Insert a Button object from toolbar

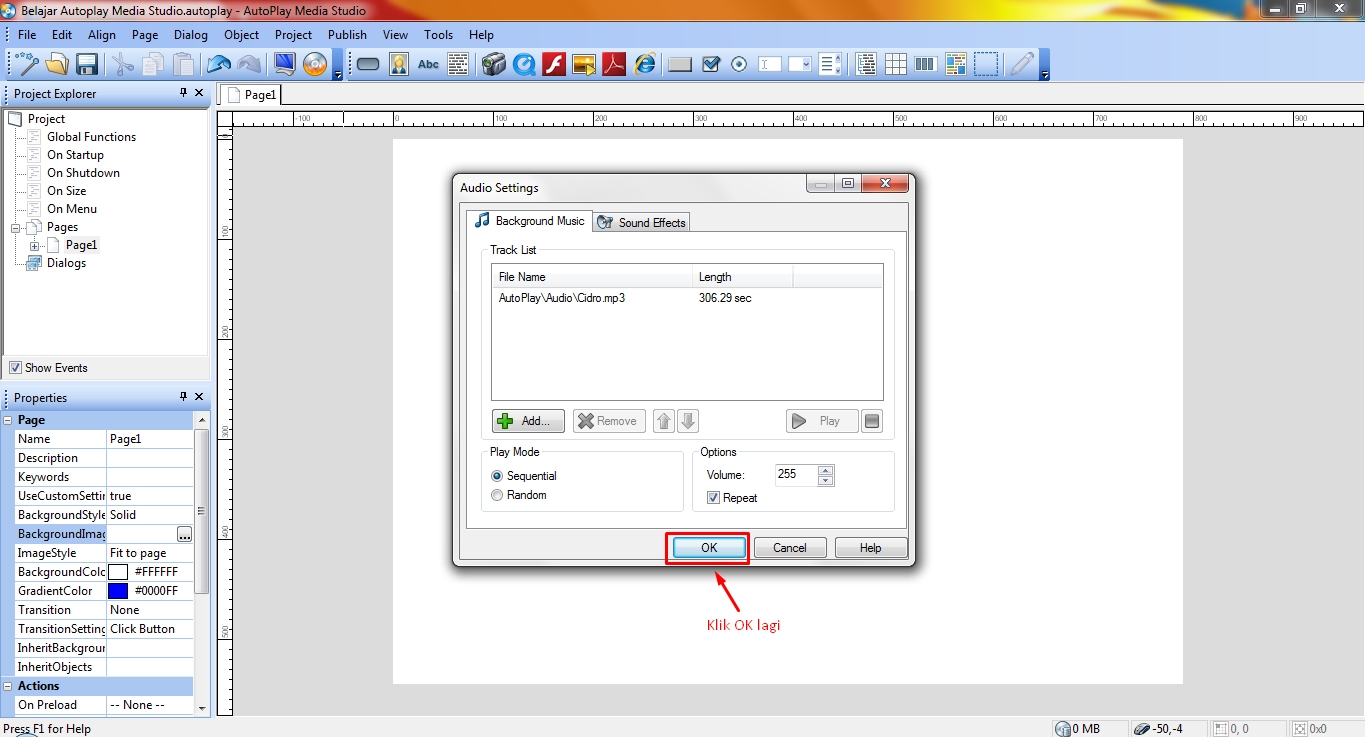pos(368,65)
